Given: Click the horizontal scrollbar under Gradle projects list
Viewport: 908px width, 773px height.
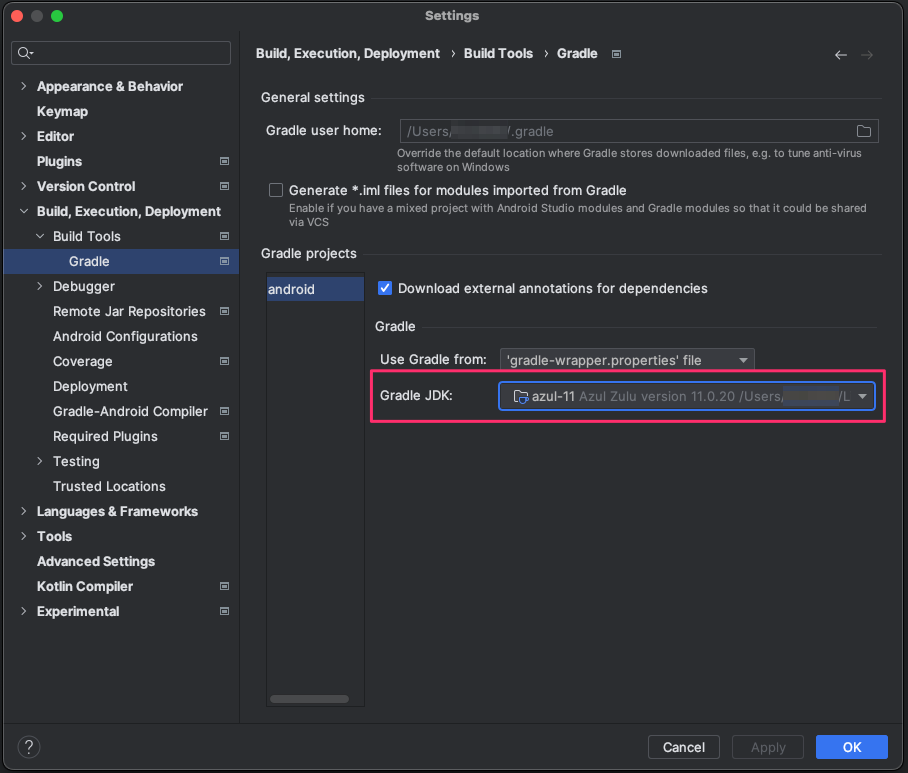Looking at the screenshot, I should point(309,699).
